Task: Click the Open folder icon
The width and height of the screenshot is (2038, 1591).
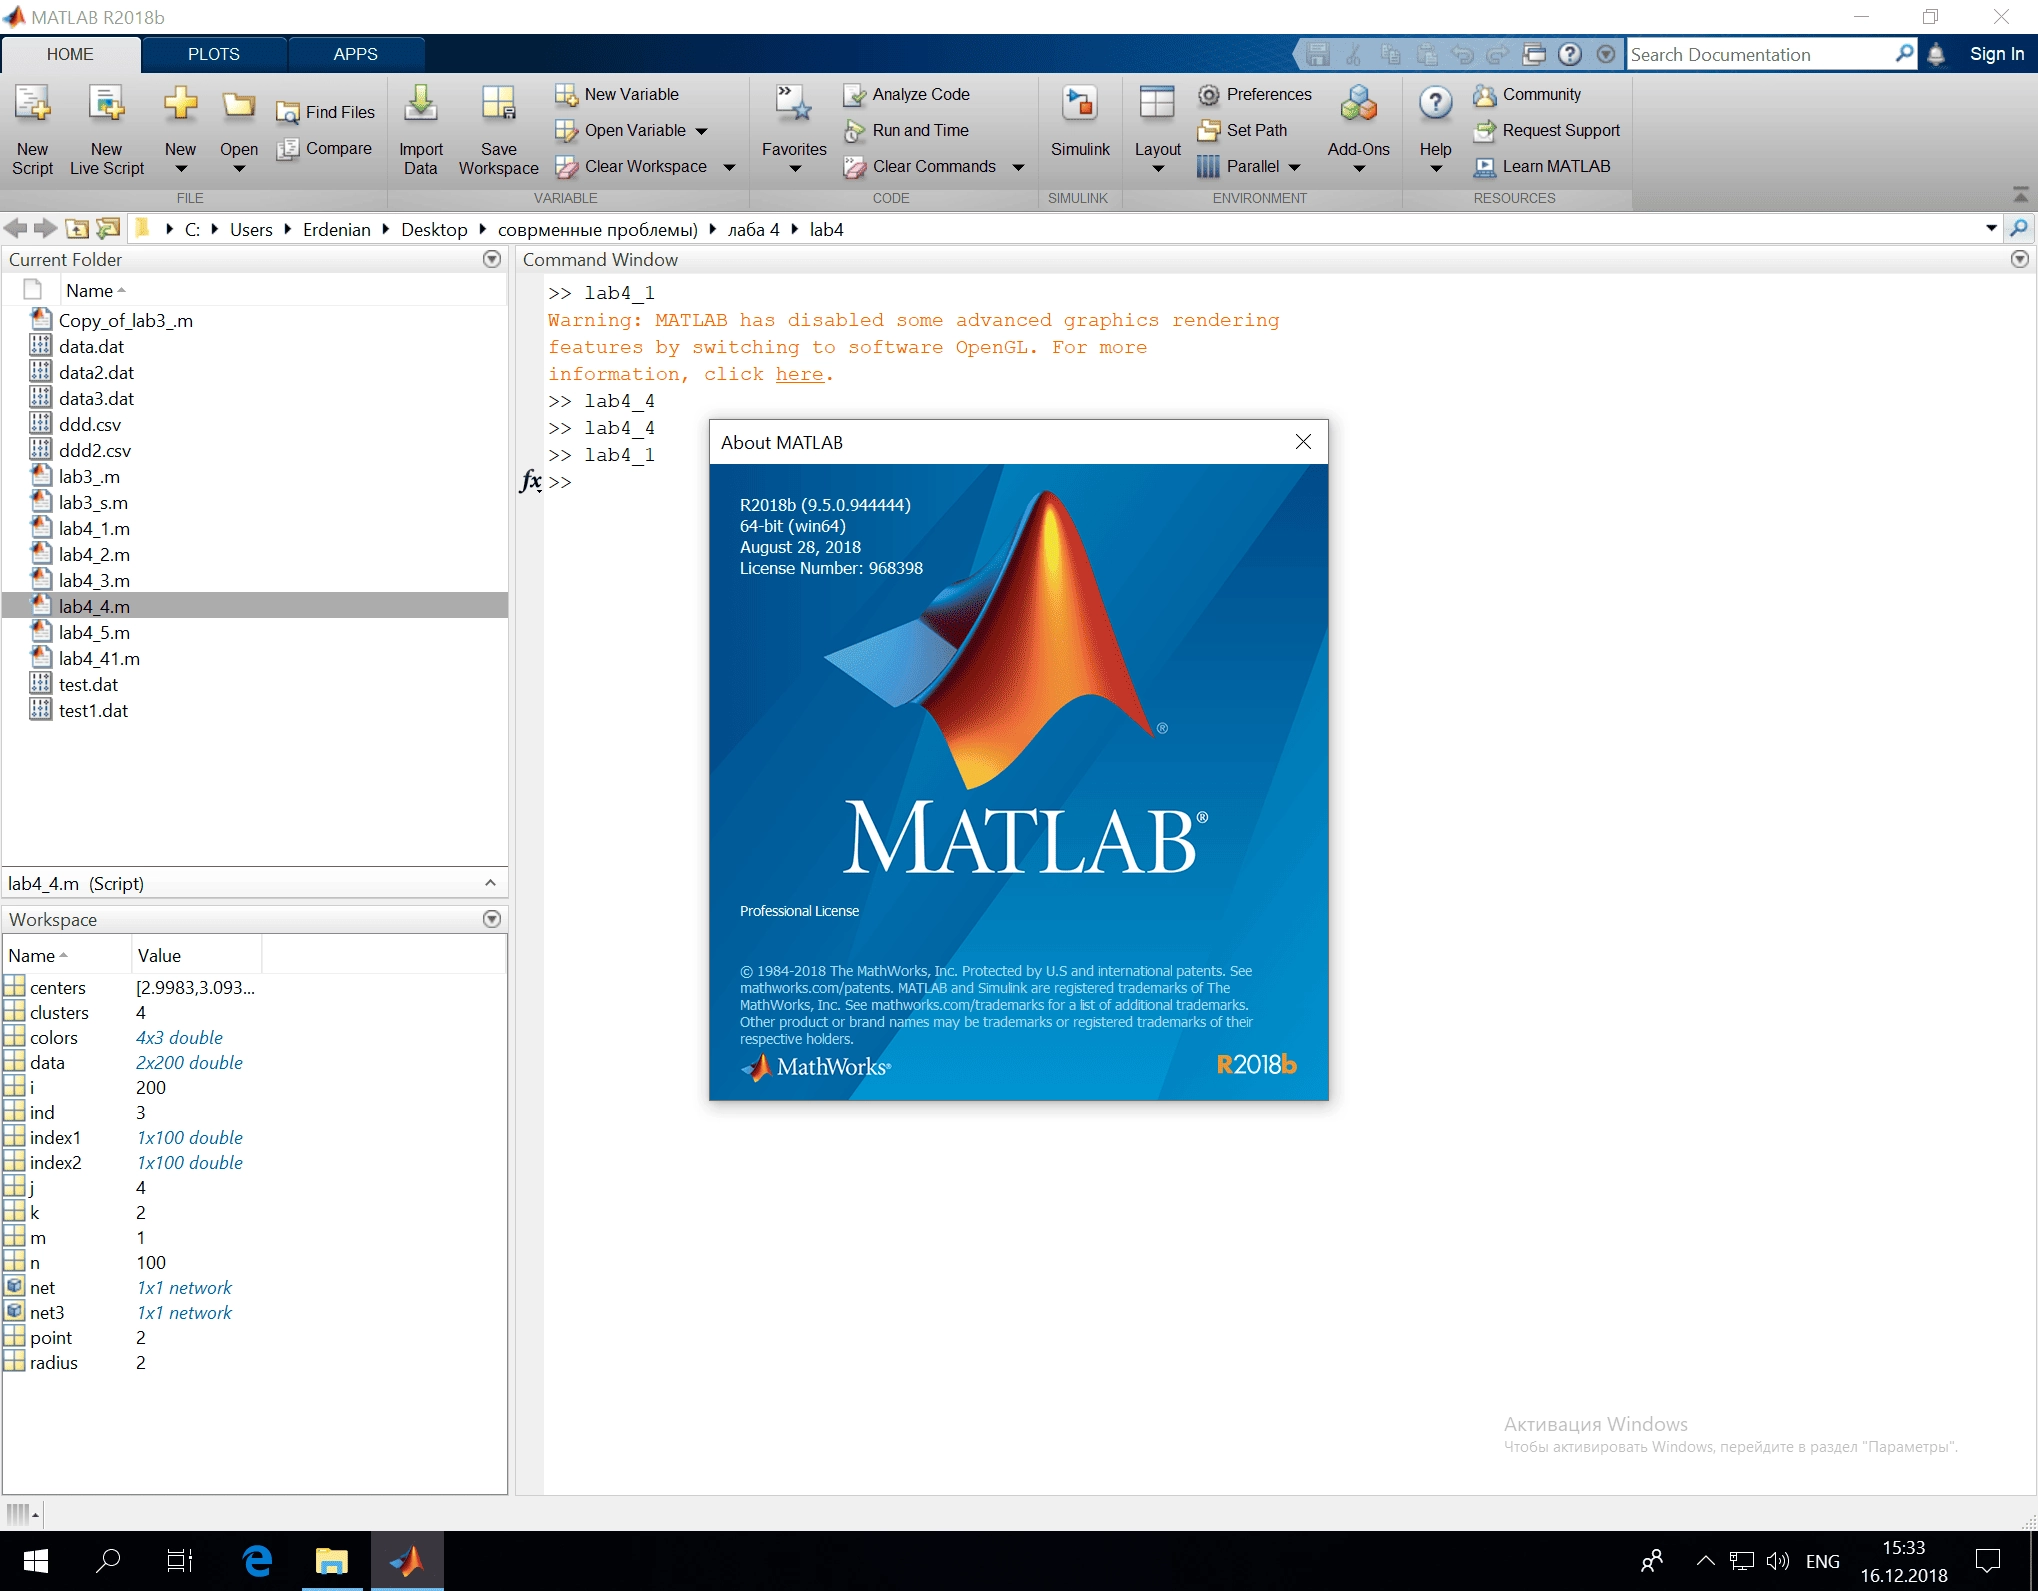Action: point(238,106)
